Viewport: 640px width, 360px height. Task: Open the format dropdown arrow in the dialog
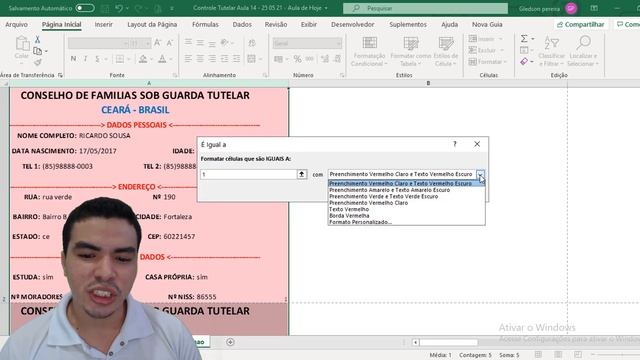click(480, 175)
